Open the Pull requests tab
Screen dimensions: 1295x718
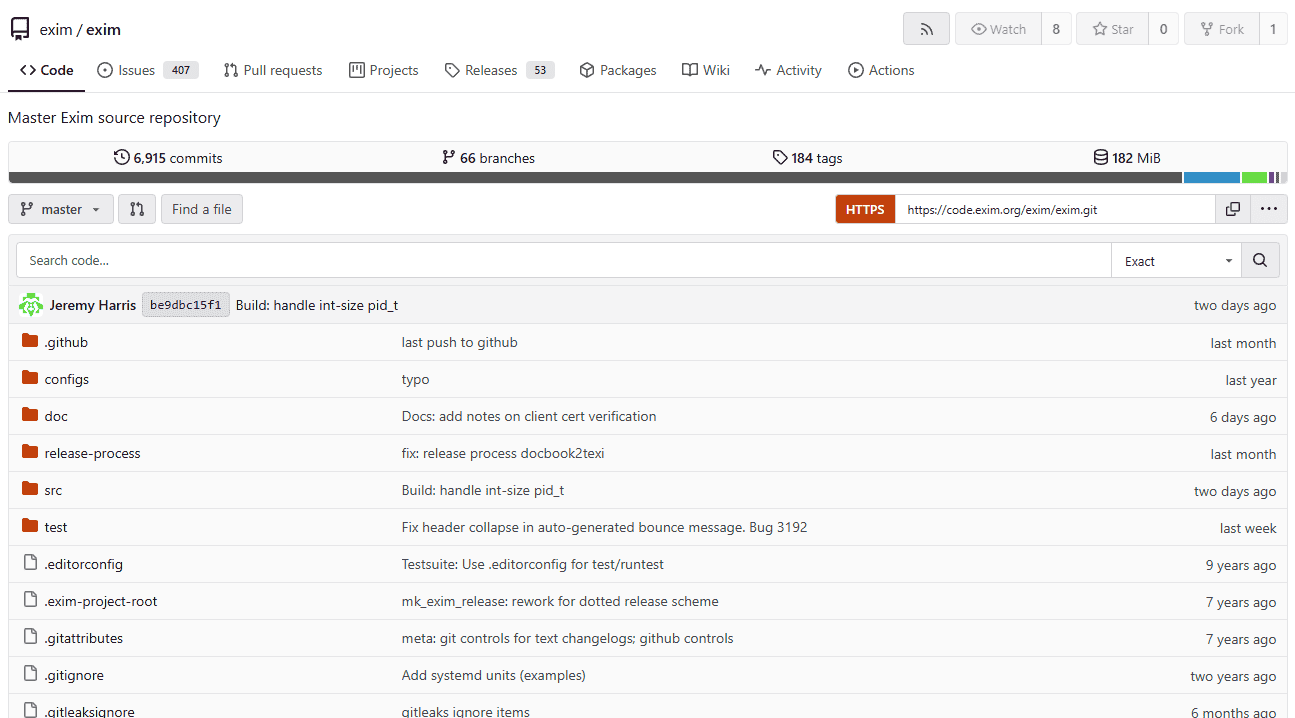coord(273,70)
